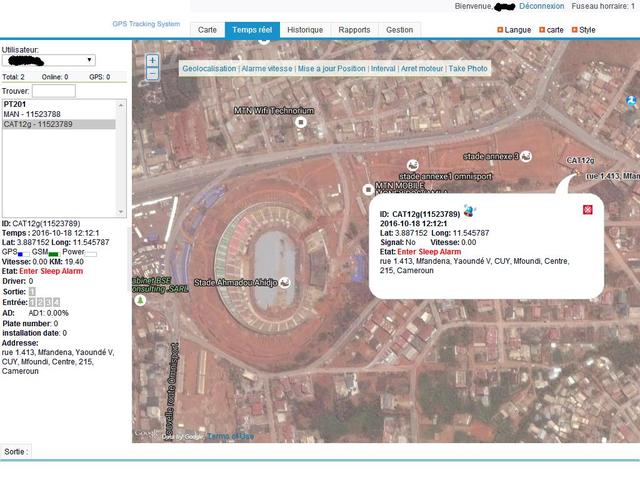
Task: Click the carte orange square icon
Action: point(542,30)
